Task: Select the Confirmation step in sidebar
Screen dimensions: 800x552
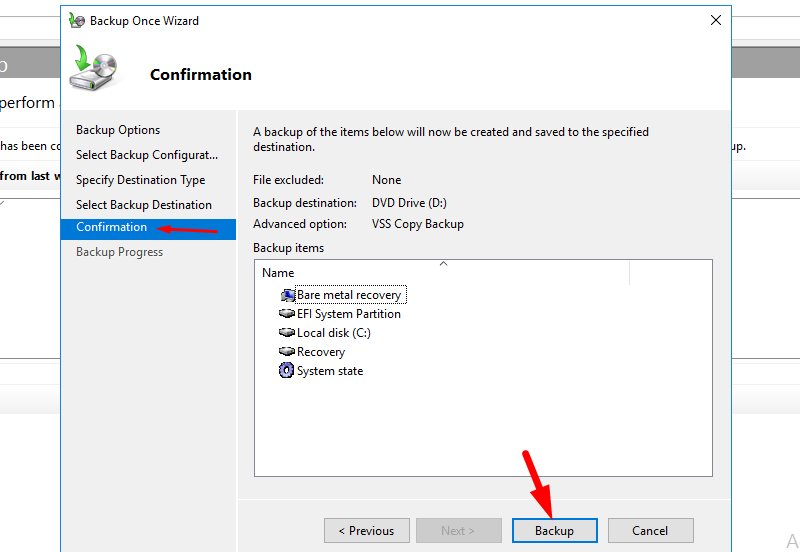Action: point(112,228)
